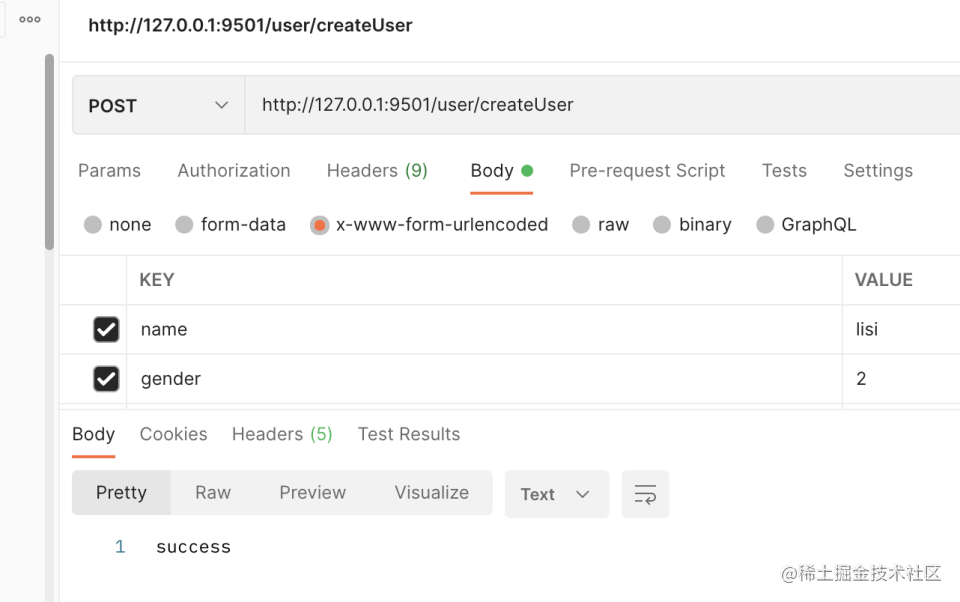Select the GraphQL body type
Image resolution: width=960 pixels, height=602 pixels.
click(765, 225)
